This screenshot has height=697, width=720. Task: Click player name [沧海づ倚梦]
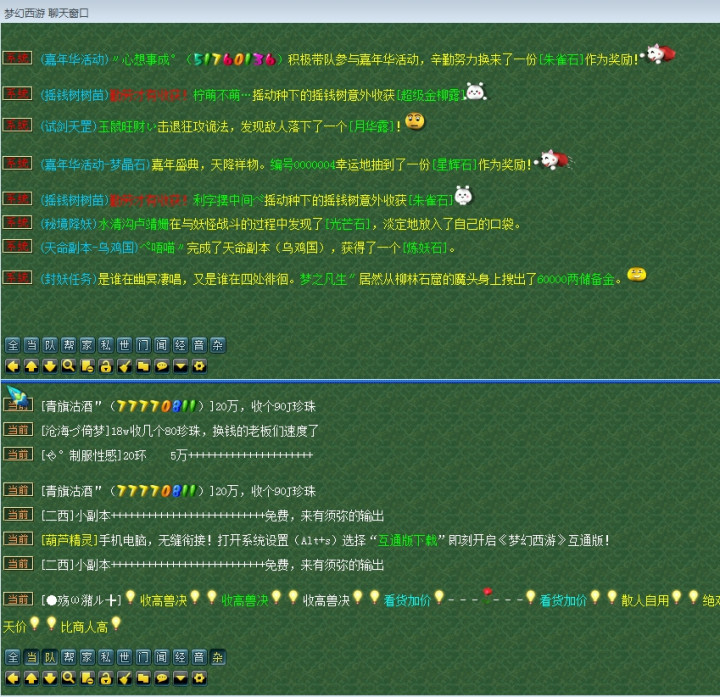[x=76, y=431]
